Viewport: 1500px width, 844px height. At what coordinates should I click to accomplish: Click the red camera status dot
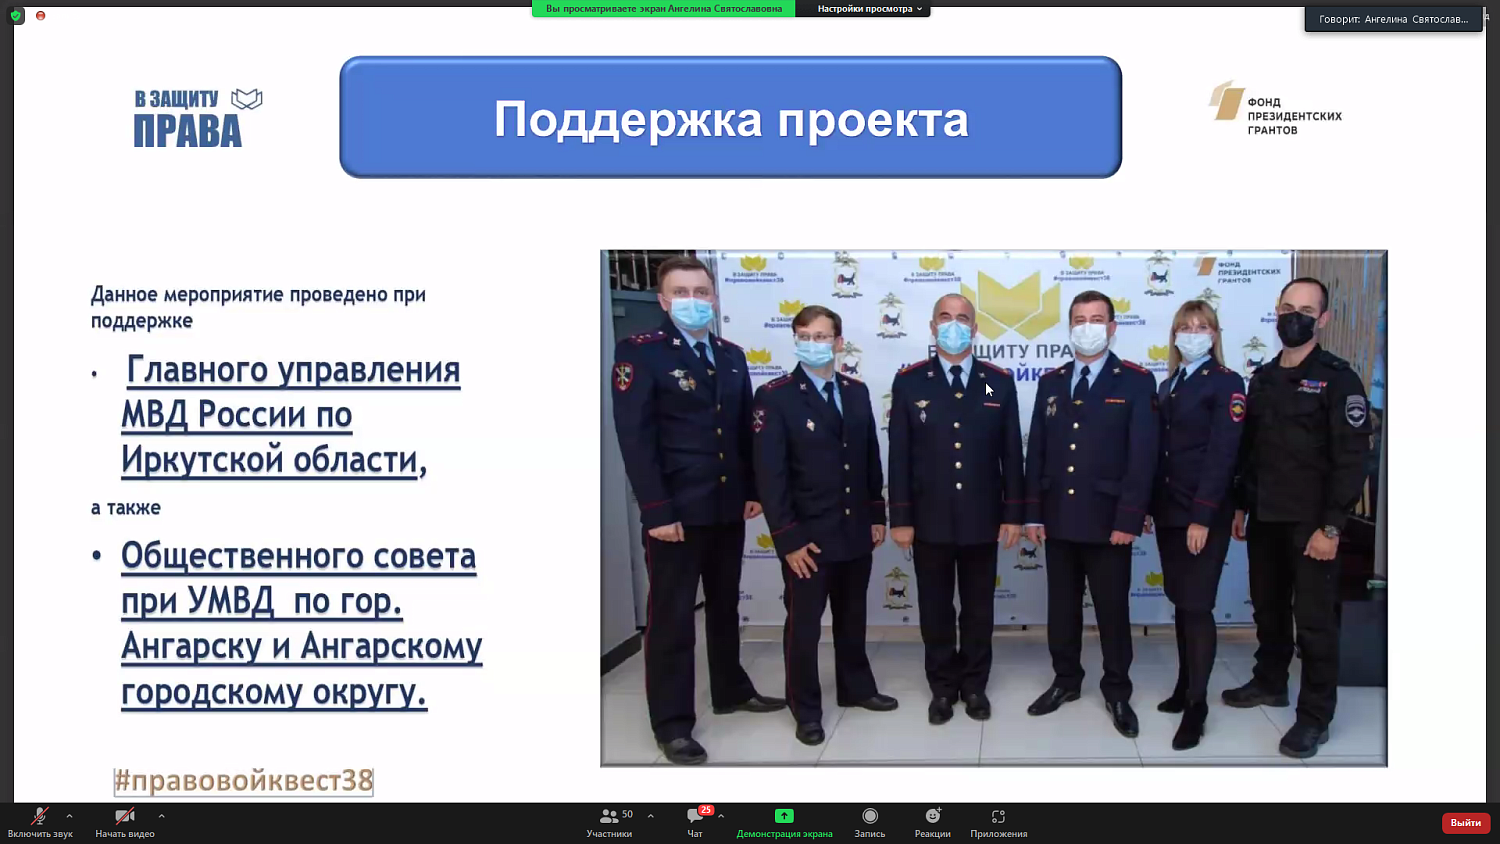[x=40, y=17]
